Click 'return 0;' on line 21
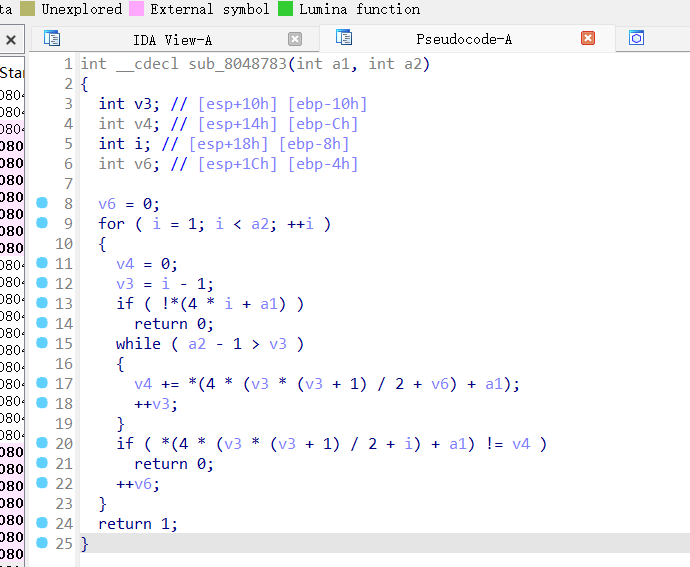Viewport: 690px width, 567px height. [x=174, y=464]
